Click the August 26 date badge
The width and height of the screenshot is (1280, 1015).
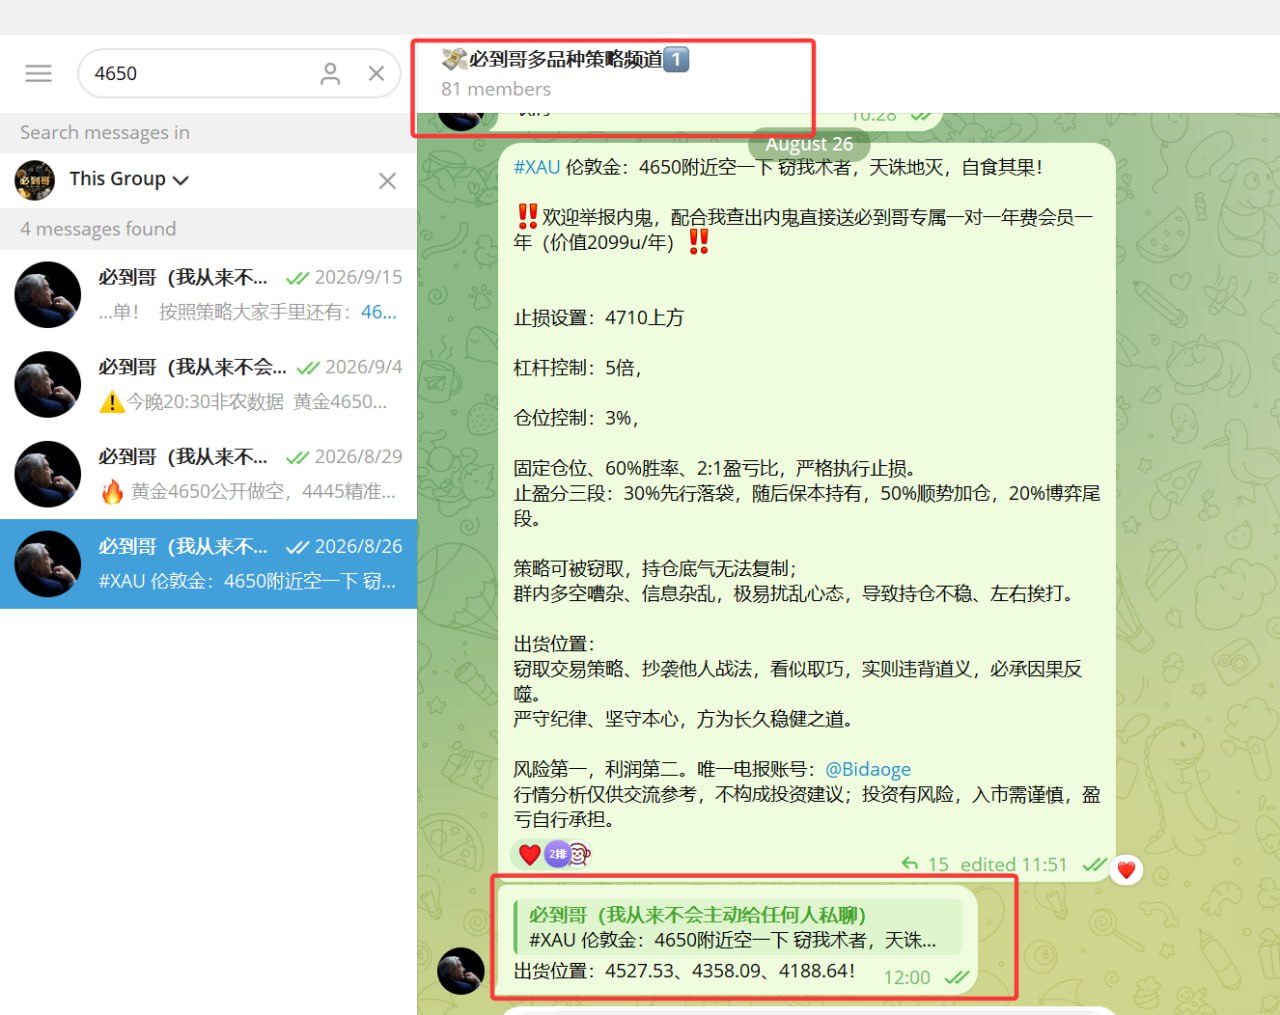[x=809, y=144]
